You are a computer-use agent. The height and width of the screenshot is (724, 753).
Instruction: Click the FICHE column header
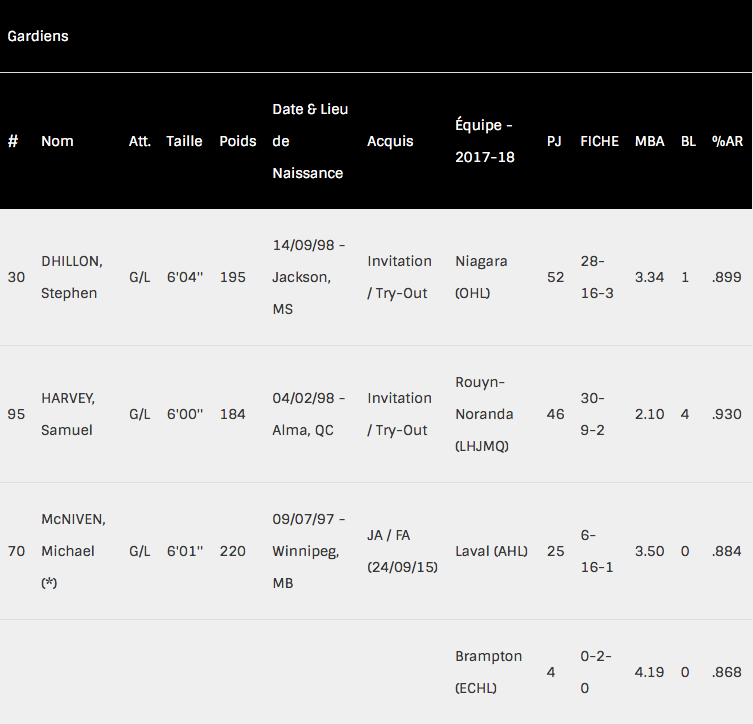(x=599, y=141)
